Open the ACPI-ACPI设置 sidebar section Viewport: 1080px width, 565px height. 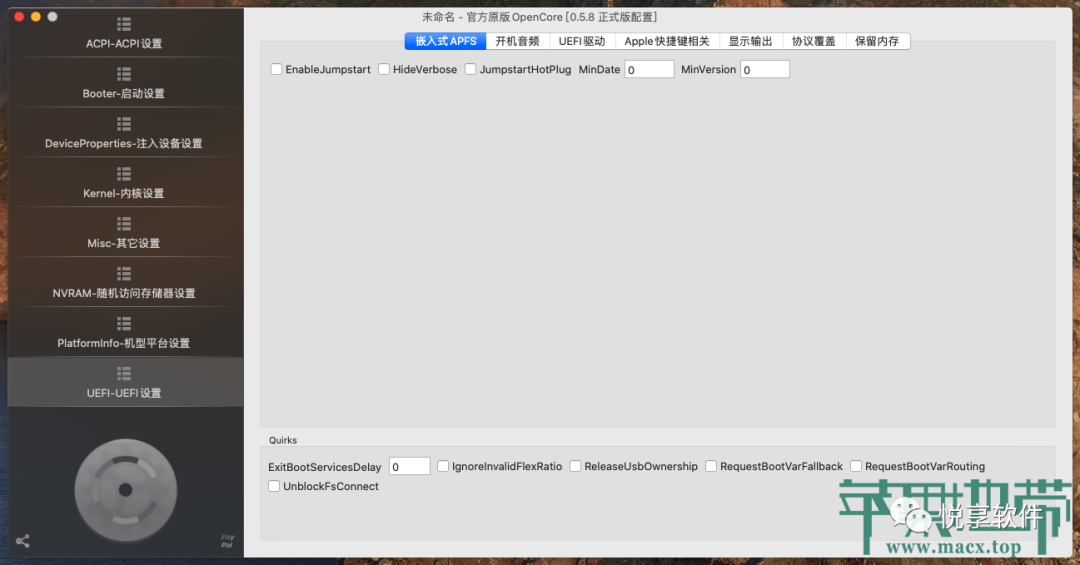click(124, 33)
